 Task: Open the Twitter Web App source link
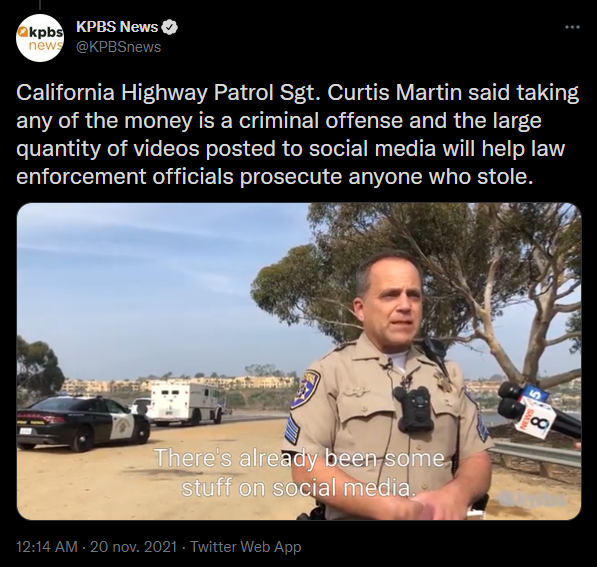pyautogui.click(x=246, y=547)
